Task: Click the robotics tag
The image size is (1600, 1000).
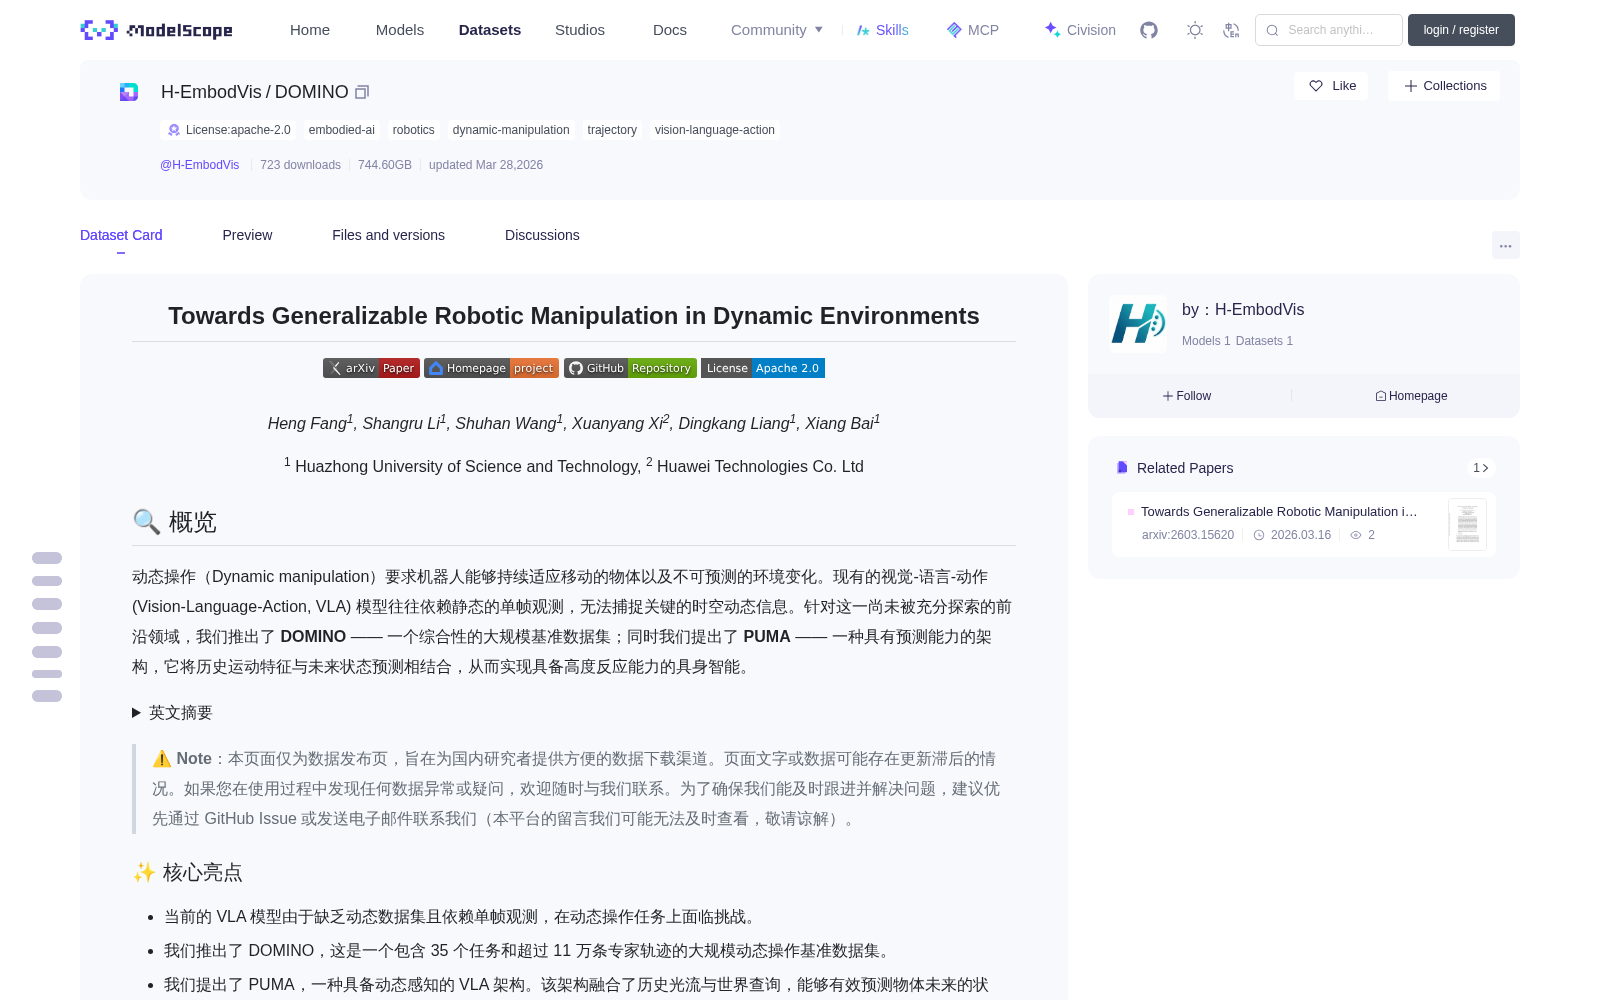Action: point(414,130)
